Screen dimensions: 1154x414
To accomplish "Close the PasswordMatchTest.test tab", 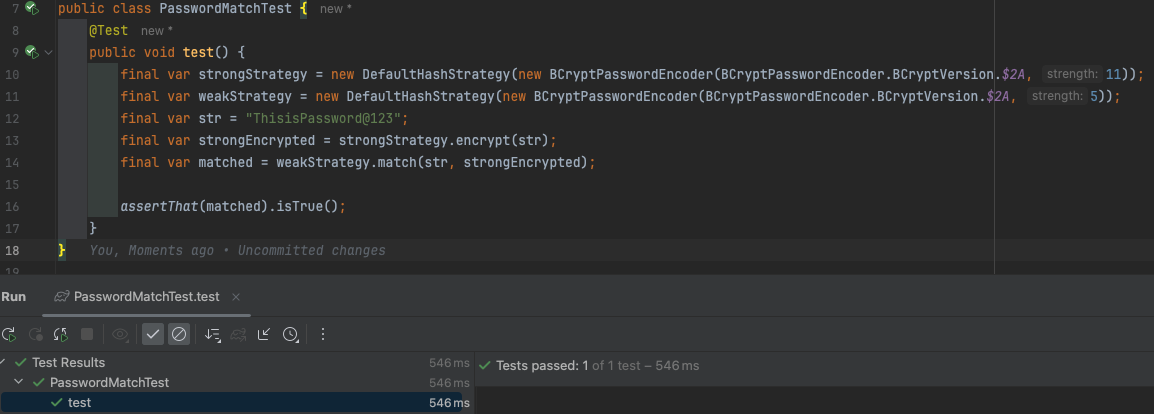I will pyautogui.click(x=236, y=297).
